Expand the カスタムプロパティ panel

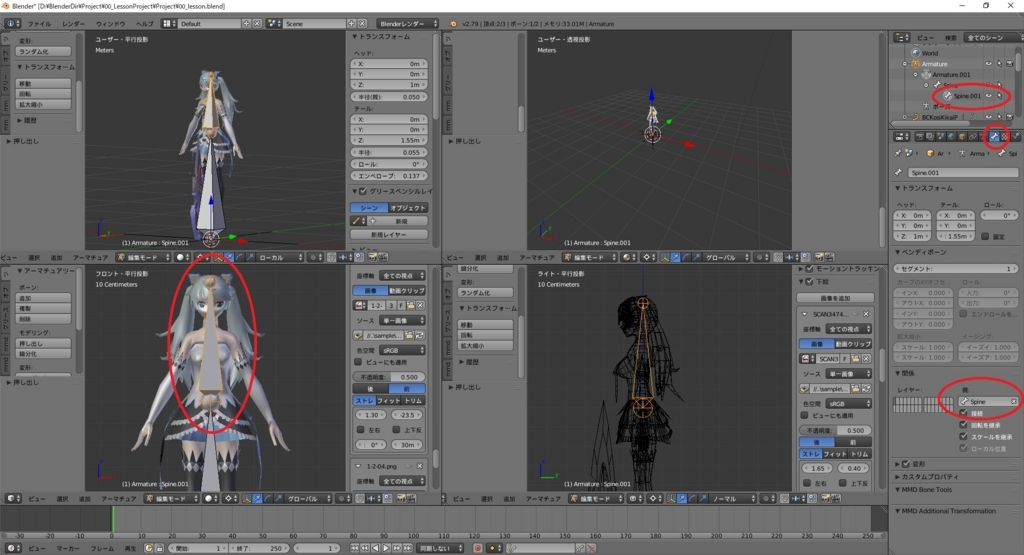click(898, 477)
